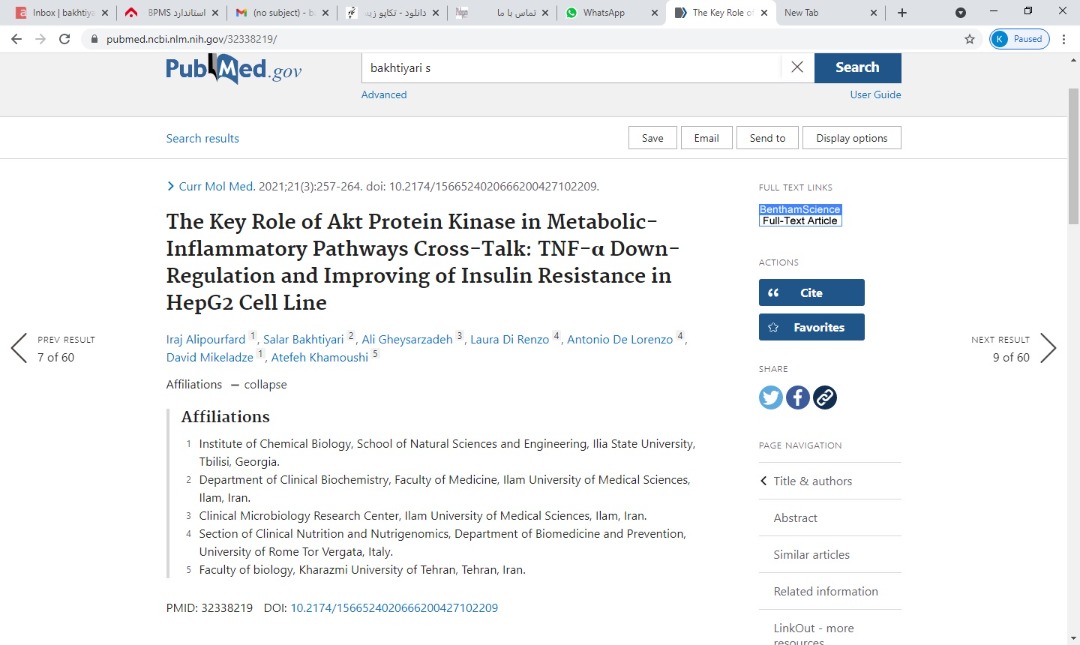The height and width of the screenshot is (645, 1080).
Task: Share article on Facebook
Action: click(x=798, y=397)
